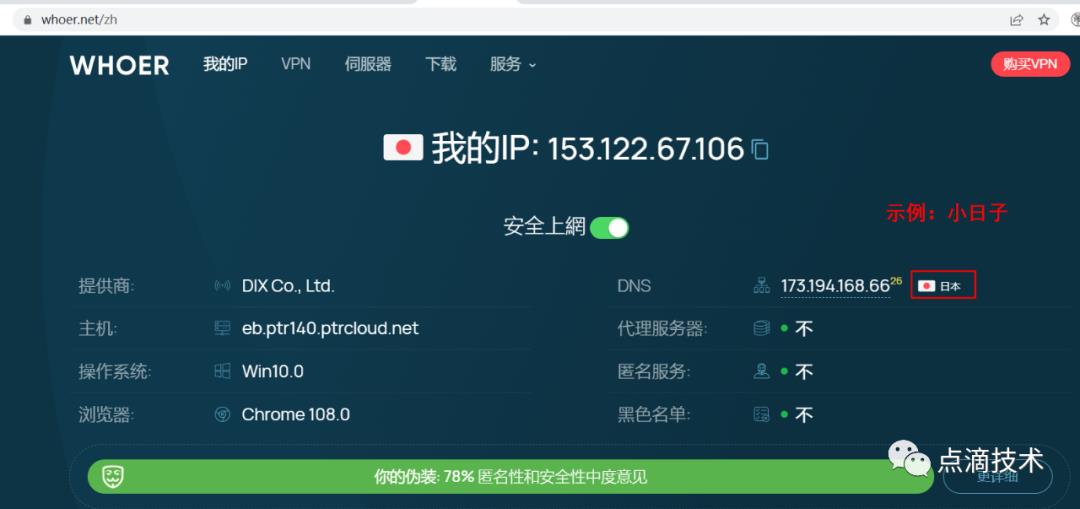Click the anonymizer icon in 匿名服务 row
This screenshot has height=509, width=1080.
click(762, 371)
